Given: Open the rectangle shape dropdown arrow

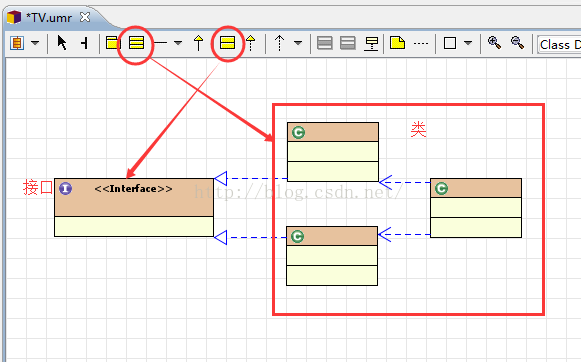Looking at the screenshot, I should [x=468, y=43].
